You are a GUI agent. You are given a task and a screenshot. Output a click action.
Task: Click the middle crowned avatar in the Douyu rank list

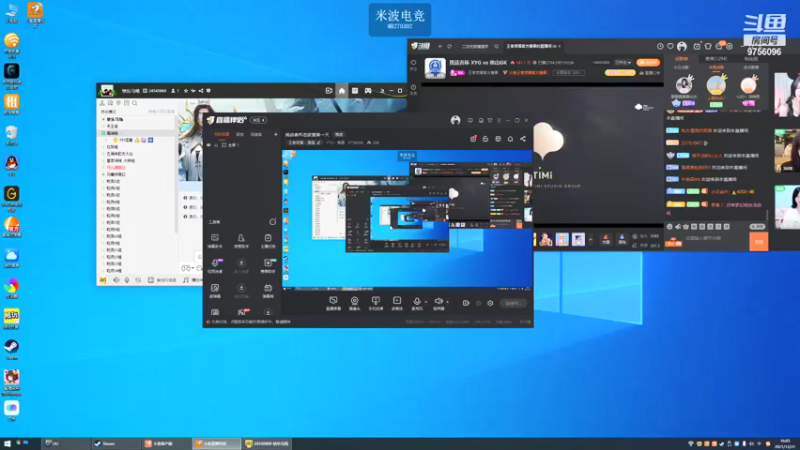[x=716, y=85]
